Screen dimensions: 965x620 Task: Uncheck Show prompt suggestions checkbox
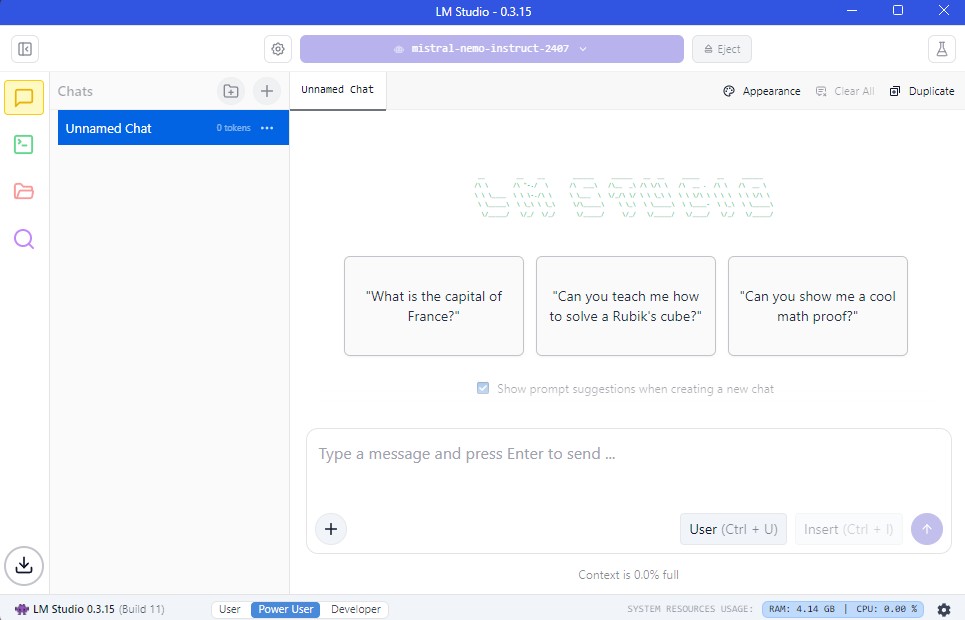pos(483,388)
